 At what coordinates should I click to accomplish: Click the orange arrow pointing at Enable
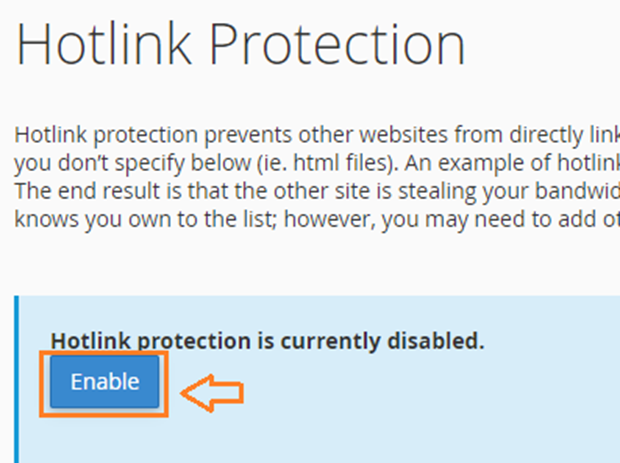tap(212, 393)
